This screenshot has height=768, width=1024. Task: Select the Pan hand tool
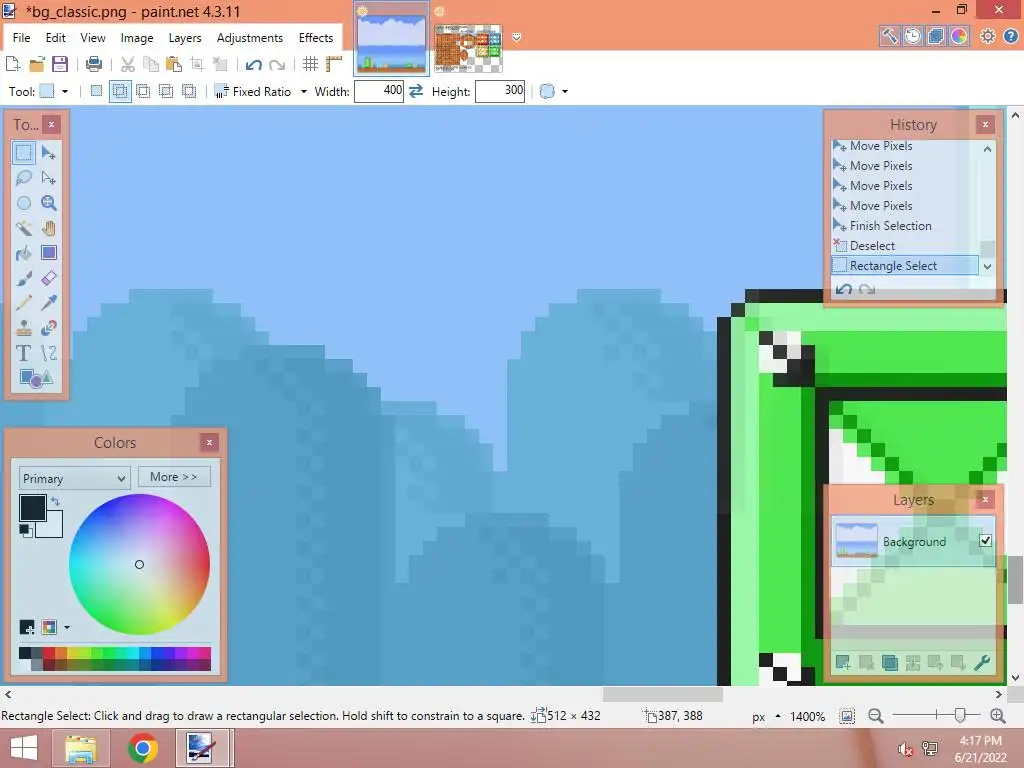(48, 228)
